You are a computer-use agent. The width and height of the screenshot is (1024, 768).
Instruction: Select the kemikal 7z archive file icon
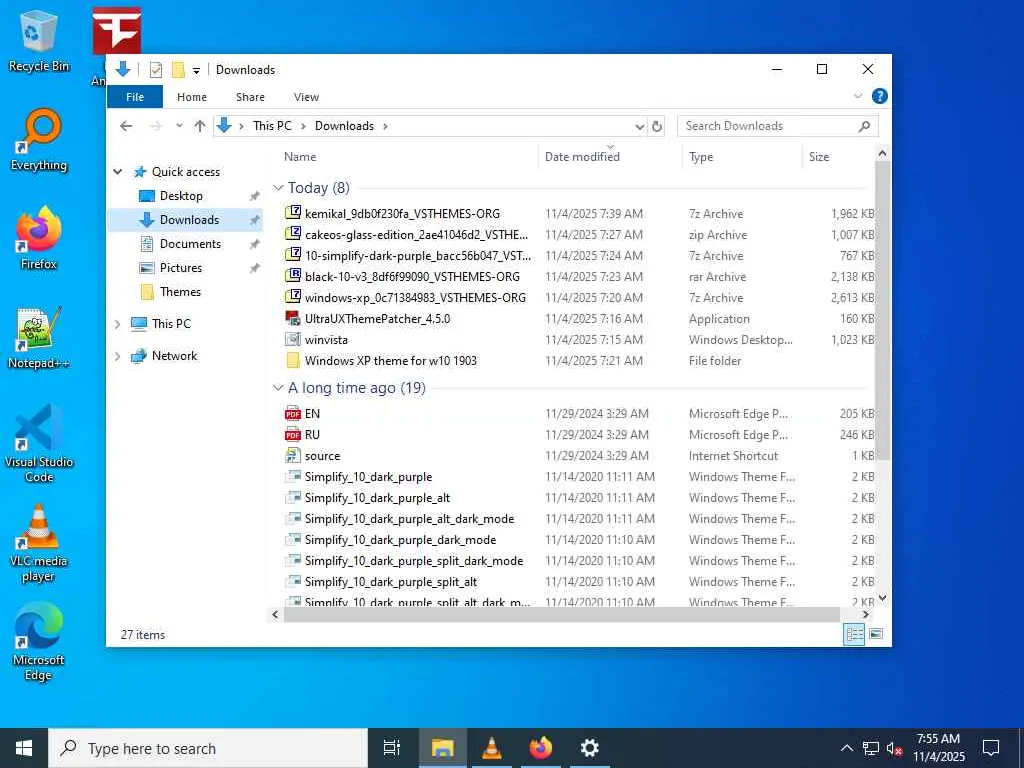293,213
